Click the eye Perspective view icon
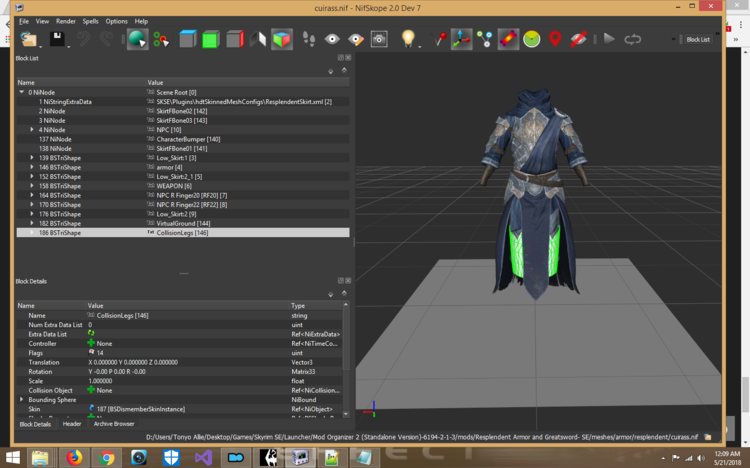The width and height of the screenshot is (750, 468). point(332,39)
